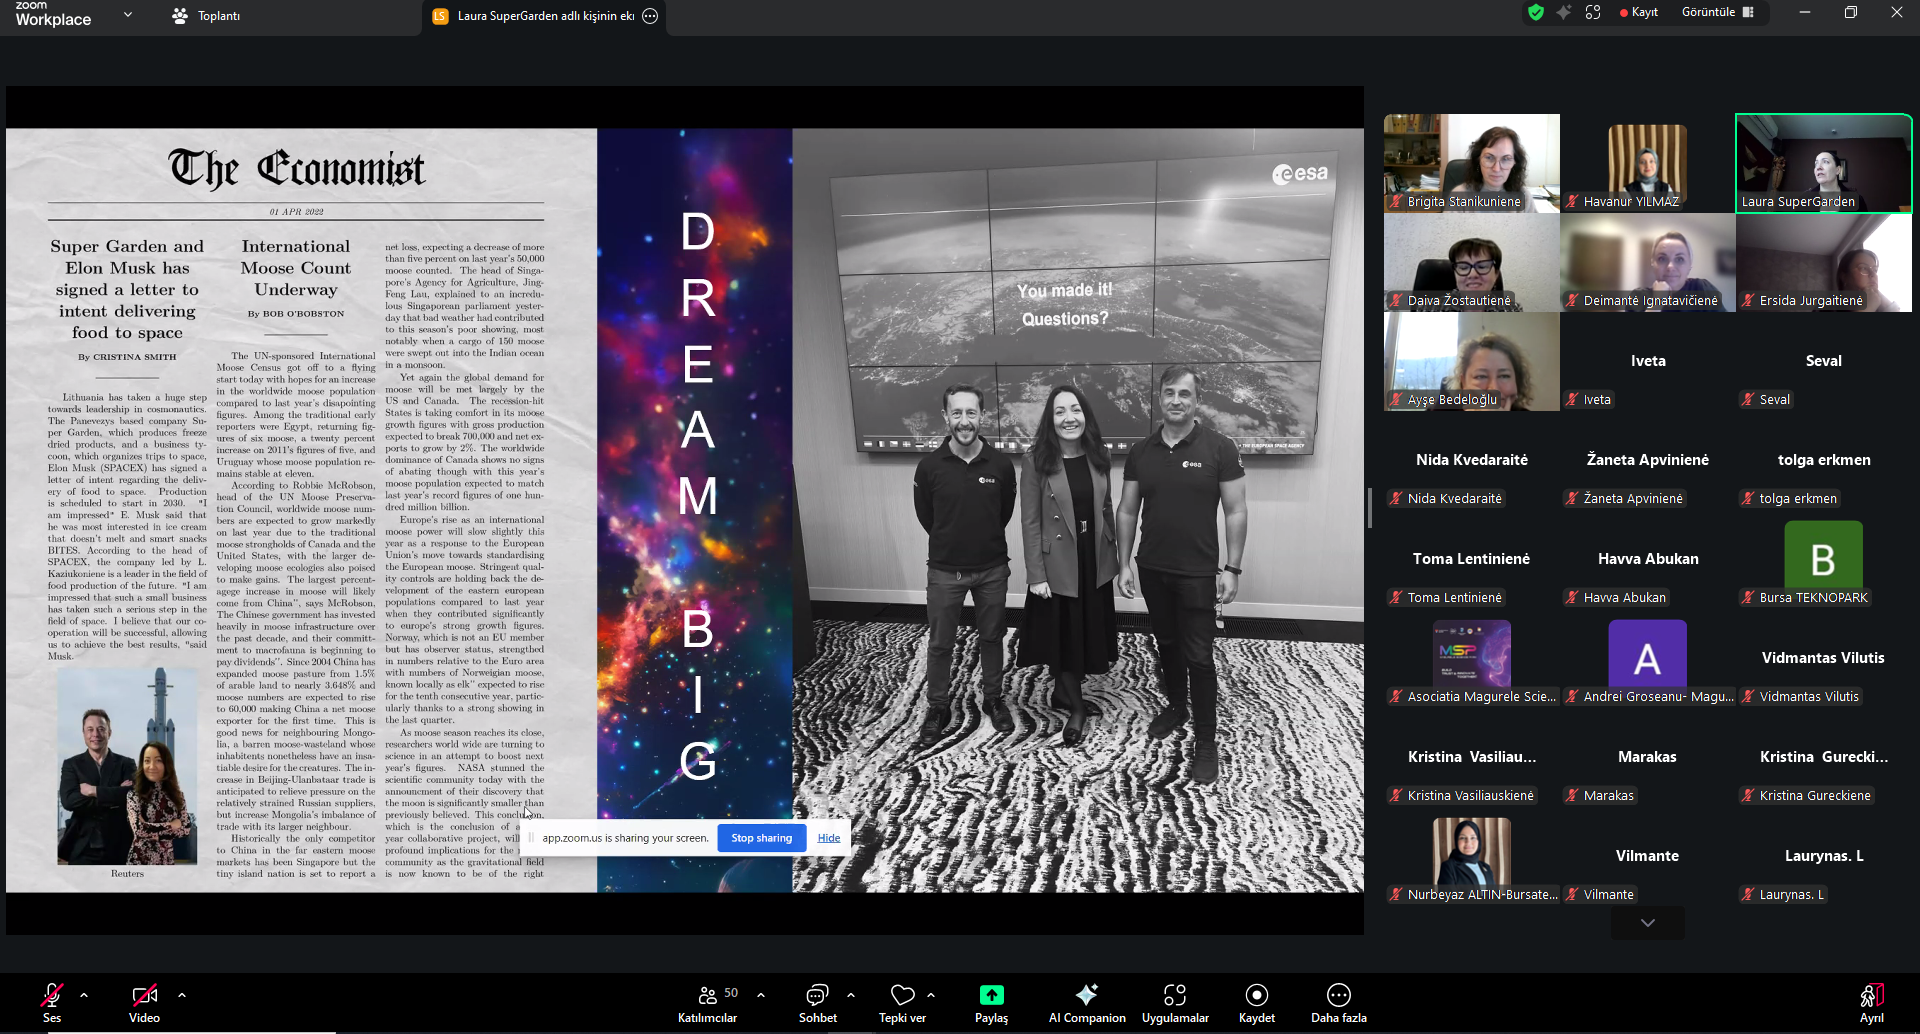The image size is (1920, 1034).
Task: Open the Sohbet chat panel
Action: pos(817,1003)
